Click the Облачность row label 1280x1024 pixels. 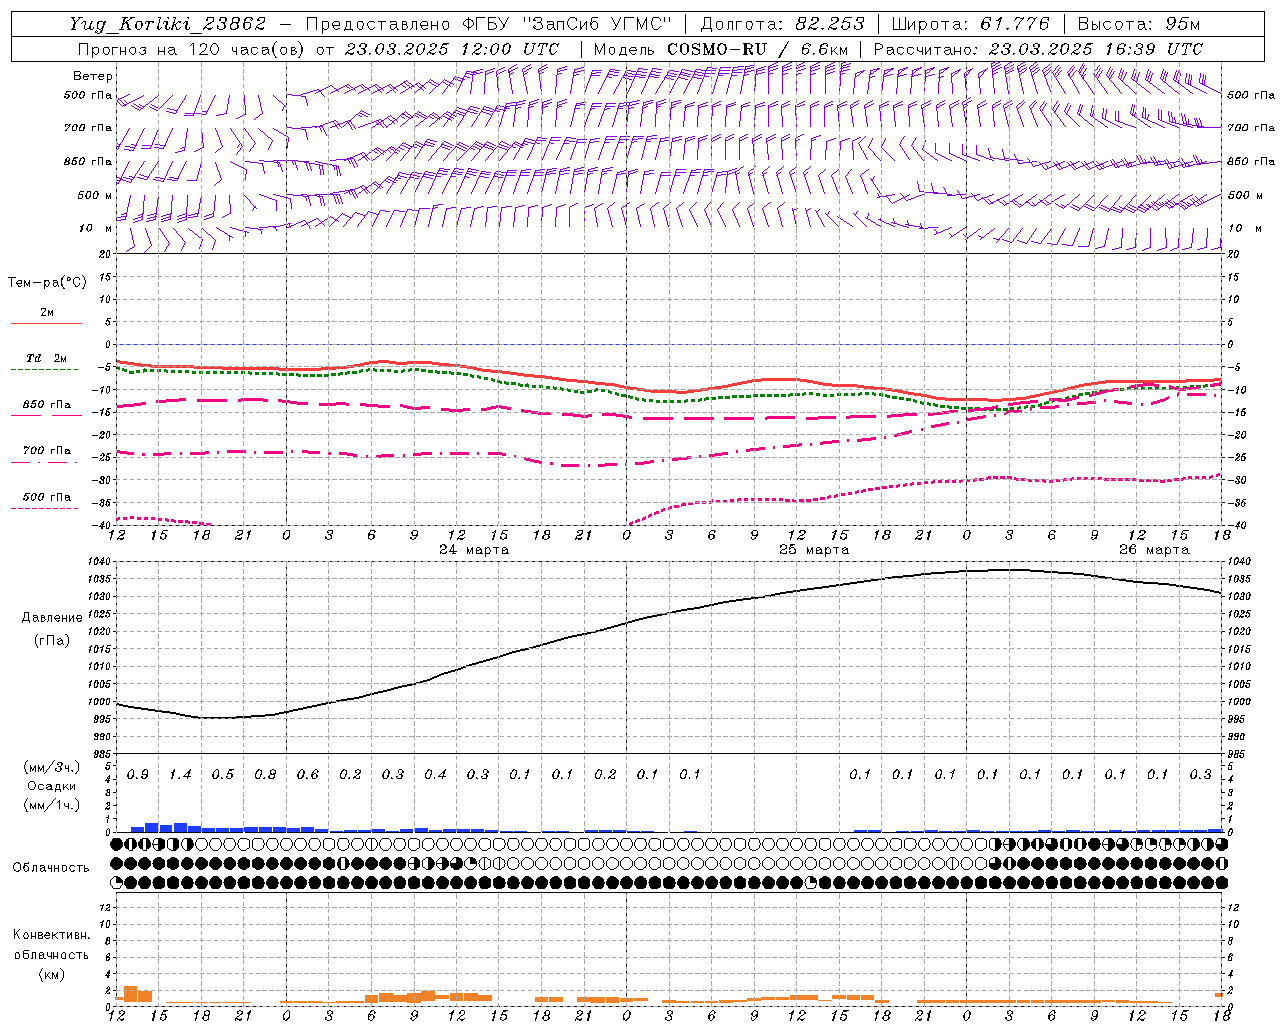(51, 868)
